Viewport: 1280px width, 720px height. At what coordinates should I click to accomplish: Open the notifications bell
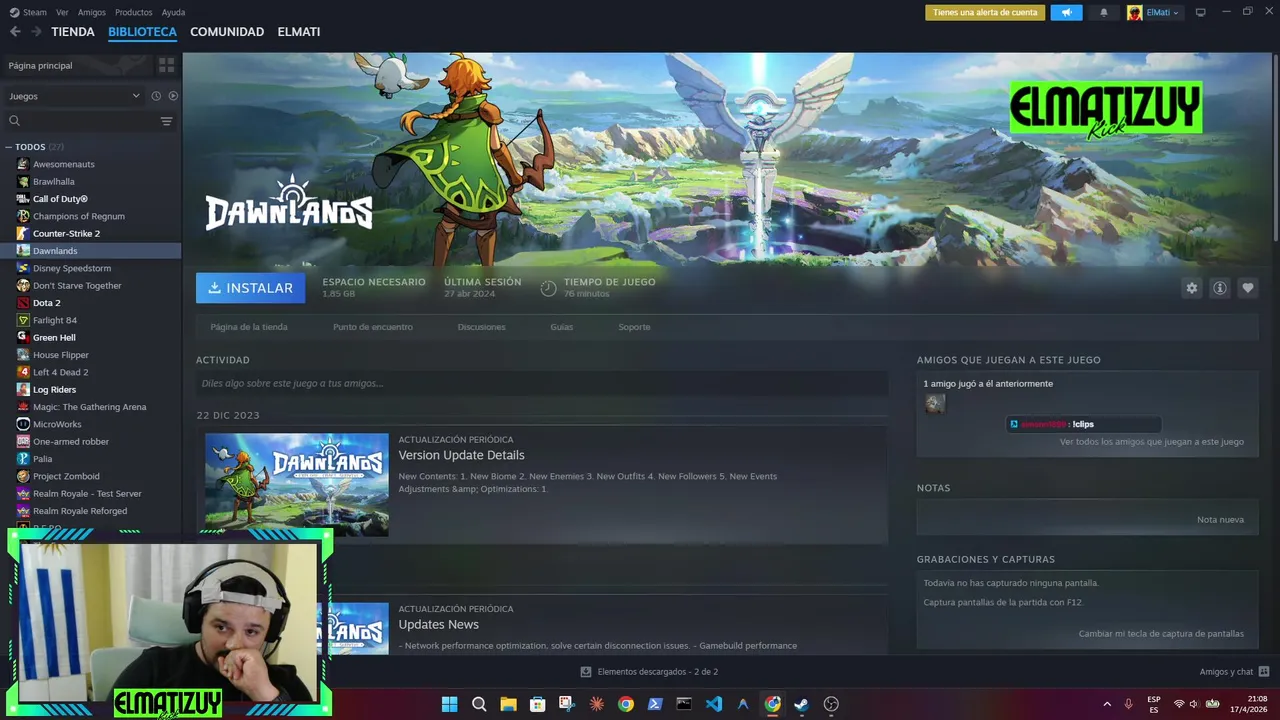click(1104, 12)
